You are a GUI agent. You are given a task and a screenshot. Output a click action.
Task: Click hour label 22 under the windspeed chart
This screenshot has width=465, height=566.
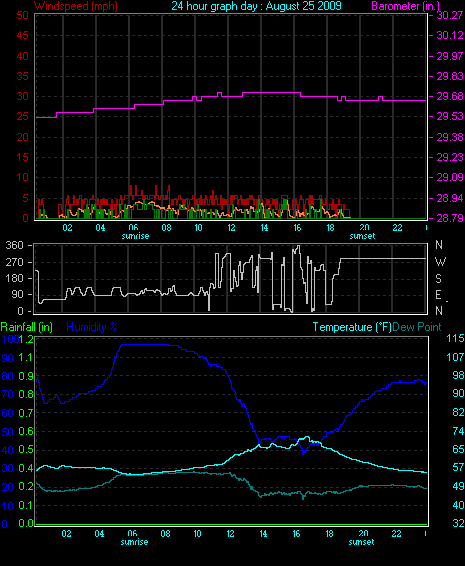pos(397,228)
